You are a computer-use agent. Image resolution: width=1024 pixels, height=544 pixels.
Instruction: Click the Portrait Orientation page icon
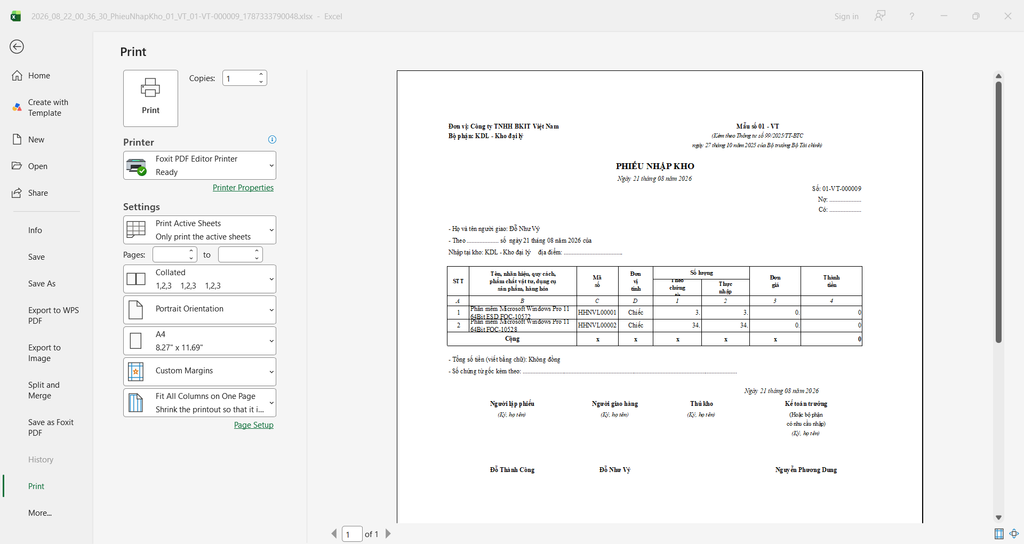click(x=136, y=310)
